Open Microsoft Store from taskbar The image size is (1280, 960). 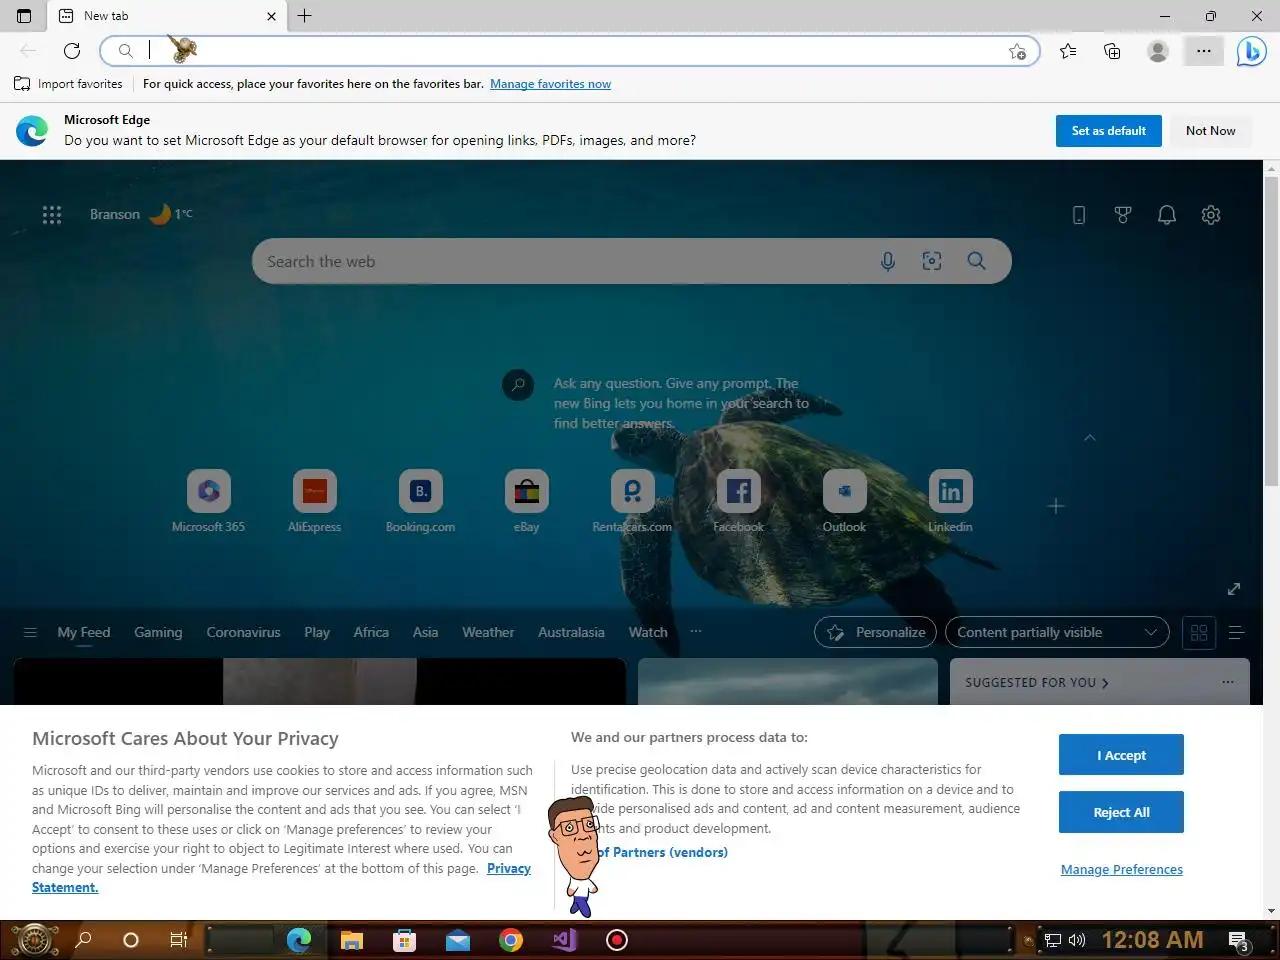coord(404,940)
